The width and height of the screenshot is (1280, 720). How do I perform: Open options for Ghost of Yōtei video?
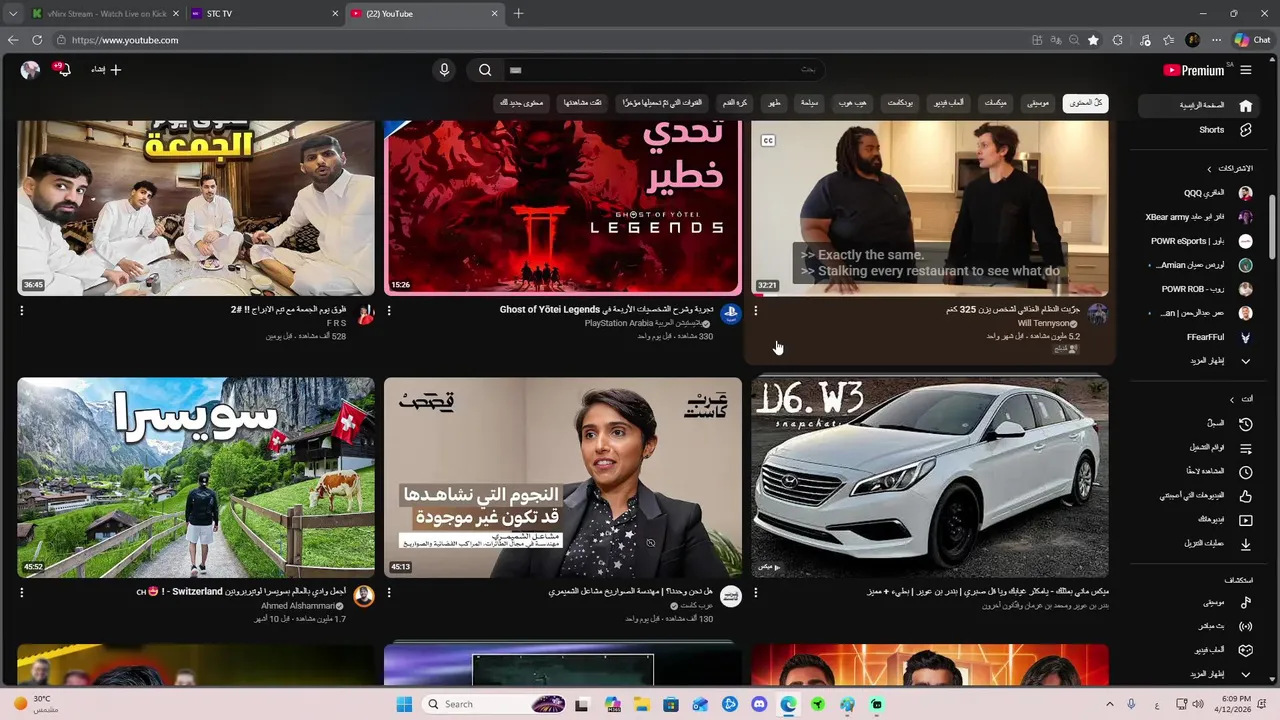click(389, 311)
